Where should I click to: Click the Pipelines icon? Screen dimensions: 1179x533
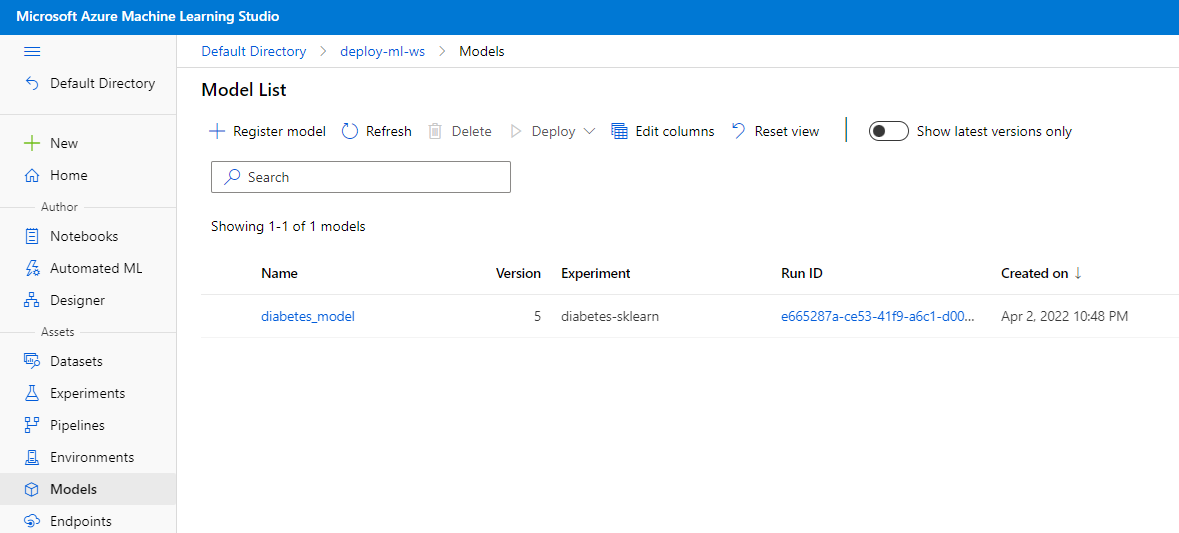32,426
